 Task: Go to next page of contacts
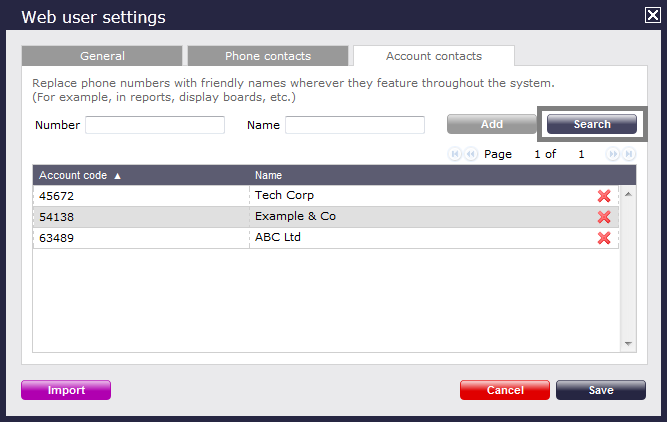613,154
